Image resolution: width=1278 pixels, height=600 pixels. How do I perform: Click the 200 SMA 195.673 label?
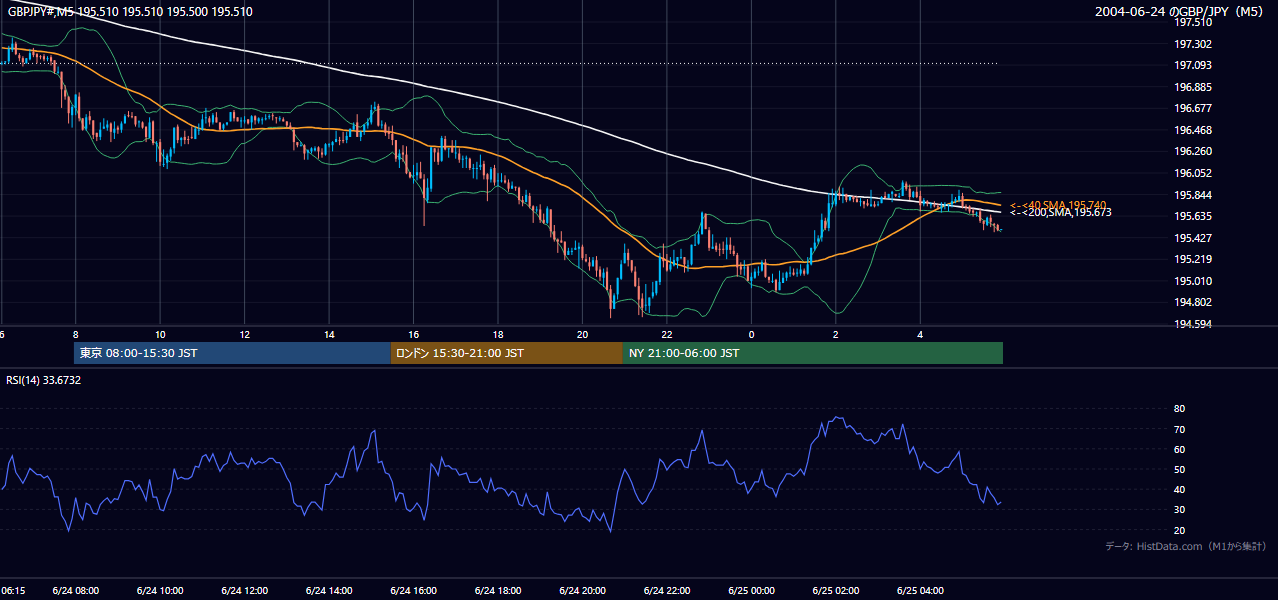click(x=1060, y=213)
